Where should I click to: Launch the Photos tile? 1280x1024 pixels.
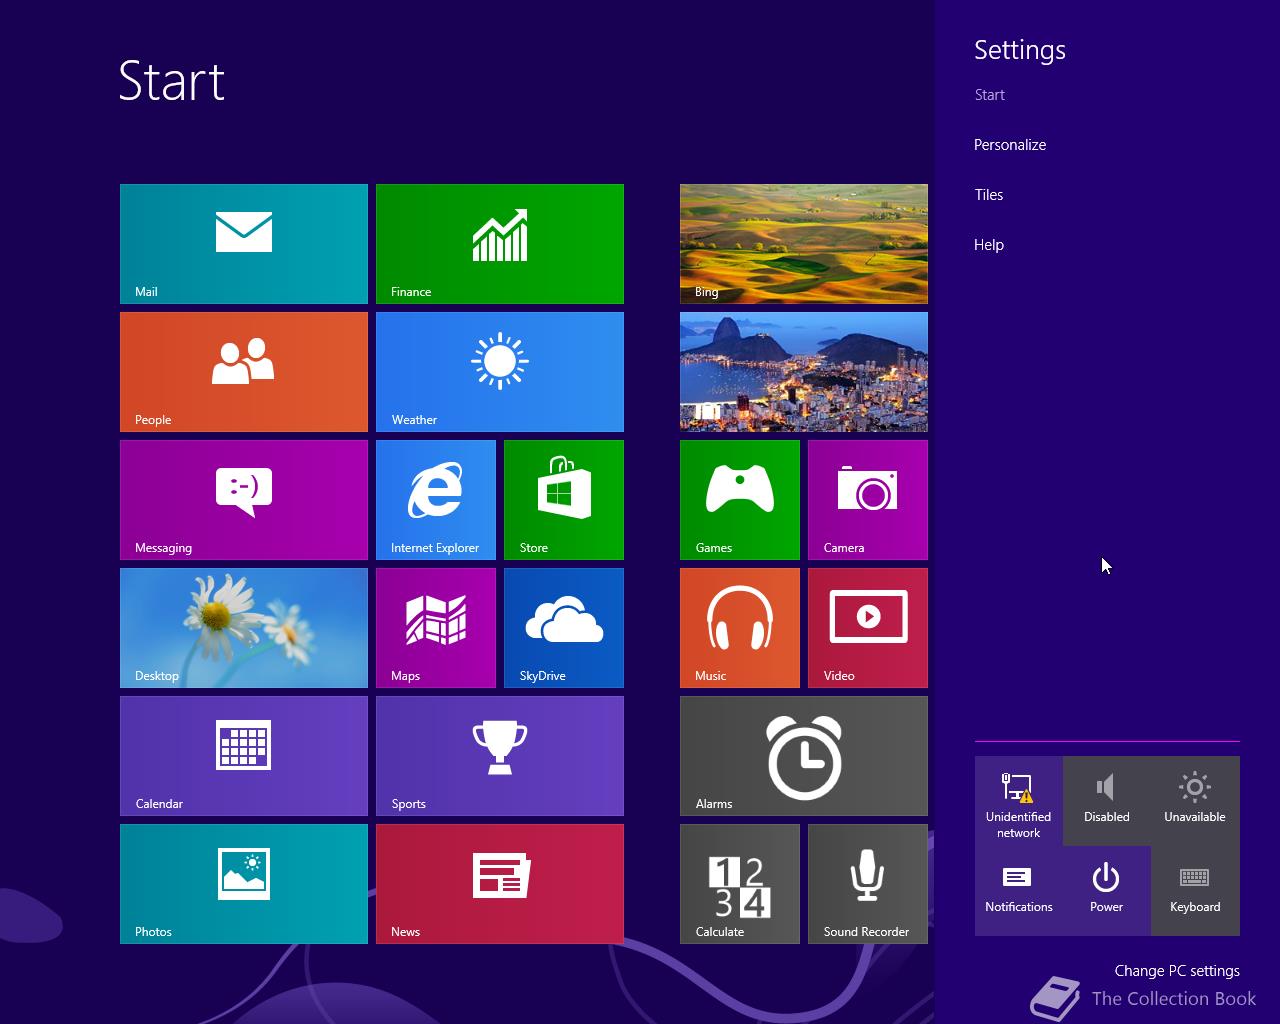click(244, 884)
